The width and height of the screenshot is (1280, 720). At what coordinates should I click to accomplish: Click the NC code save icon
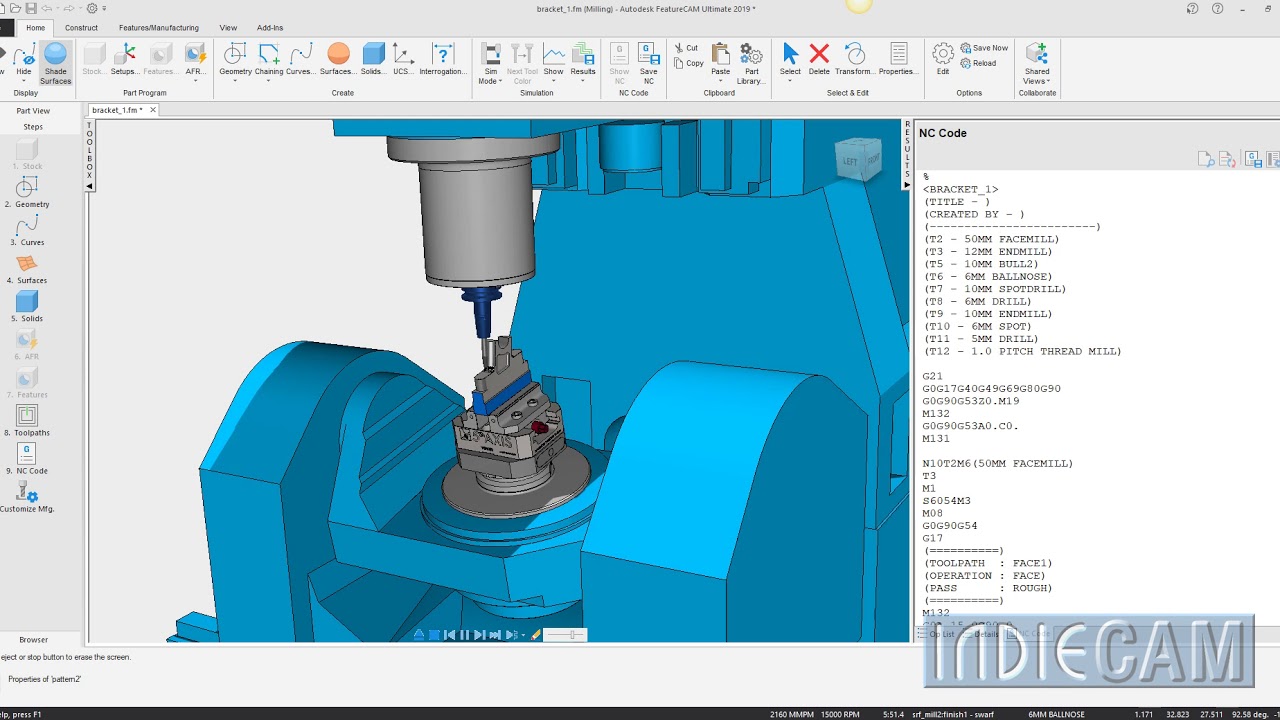(1252, 159)
